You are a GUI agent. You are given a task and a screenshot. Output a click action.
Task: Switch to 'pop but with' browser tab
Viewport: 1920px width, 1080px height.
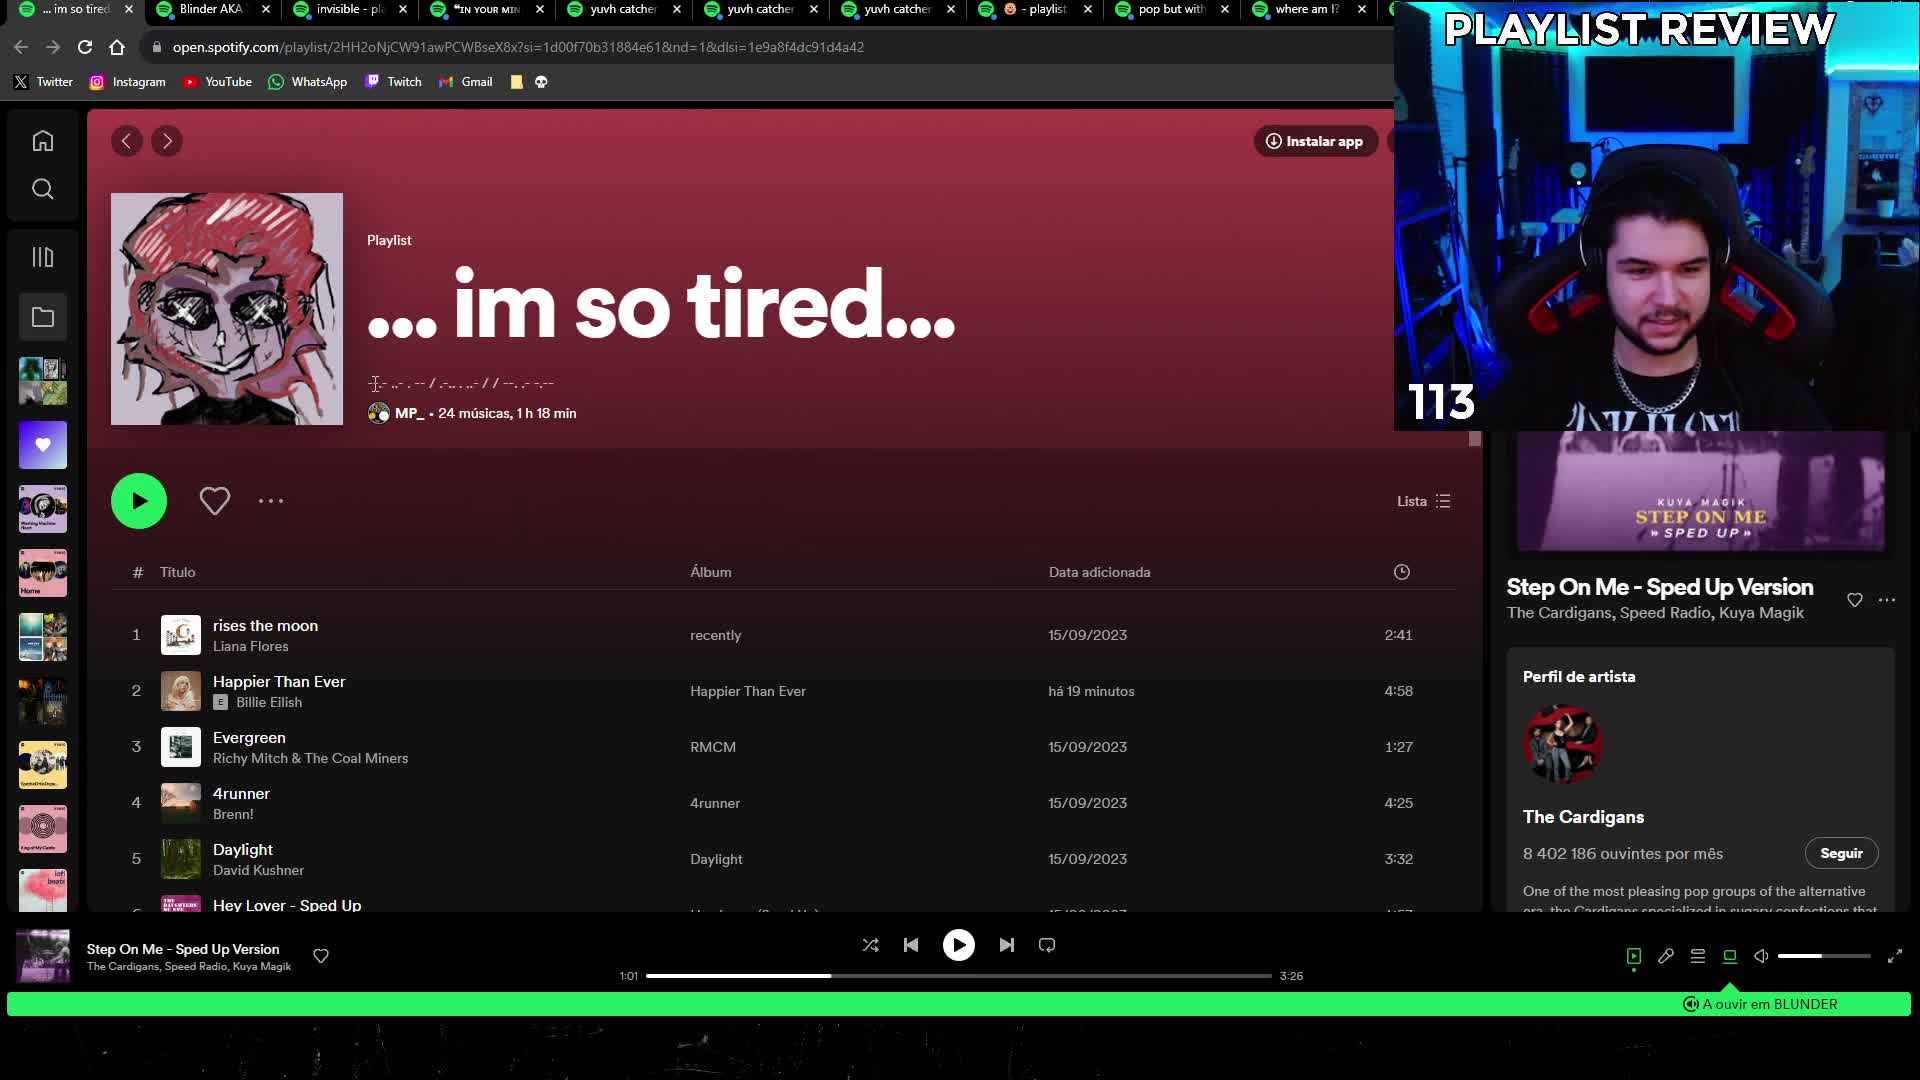point(1172,9)
